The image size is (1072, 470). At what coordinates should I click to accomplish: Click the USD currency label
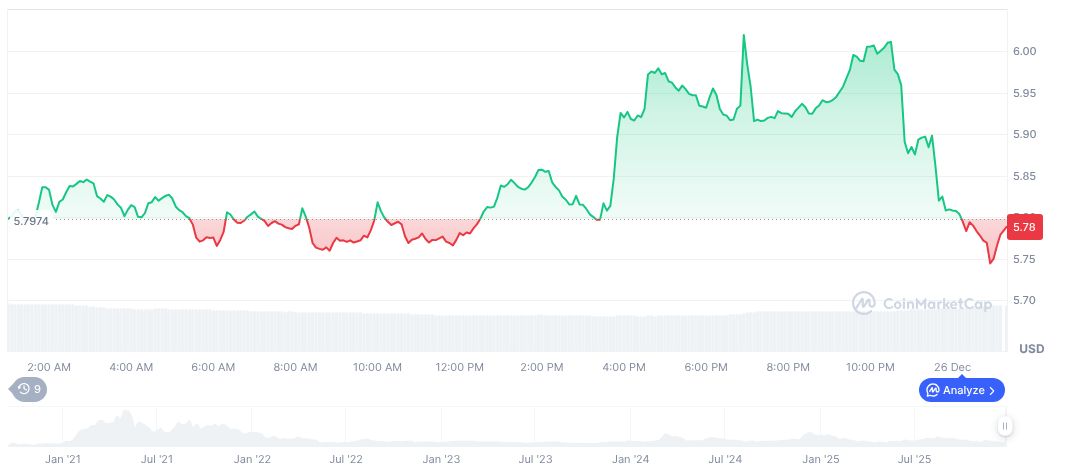pyautogui.click(x=1031, y=349)
